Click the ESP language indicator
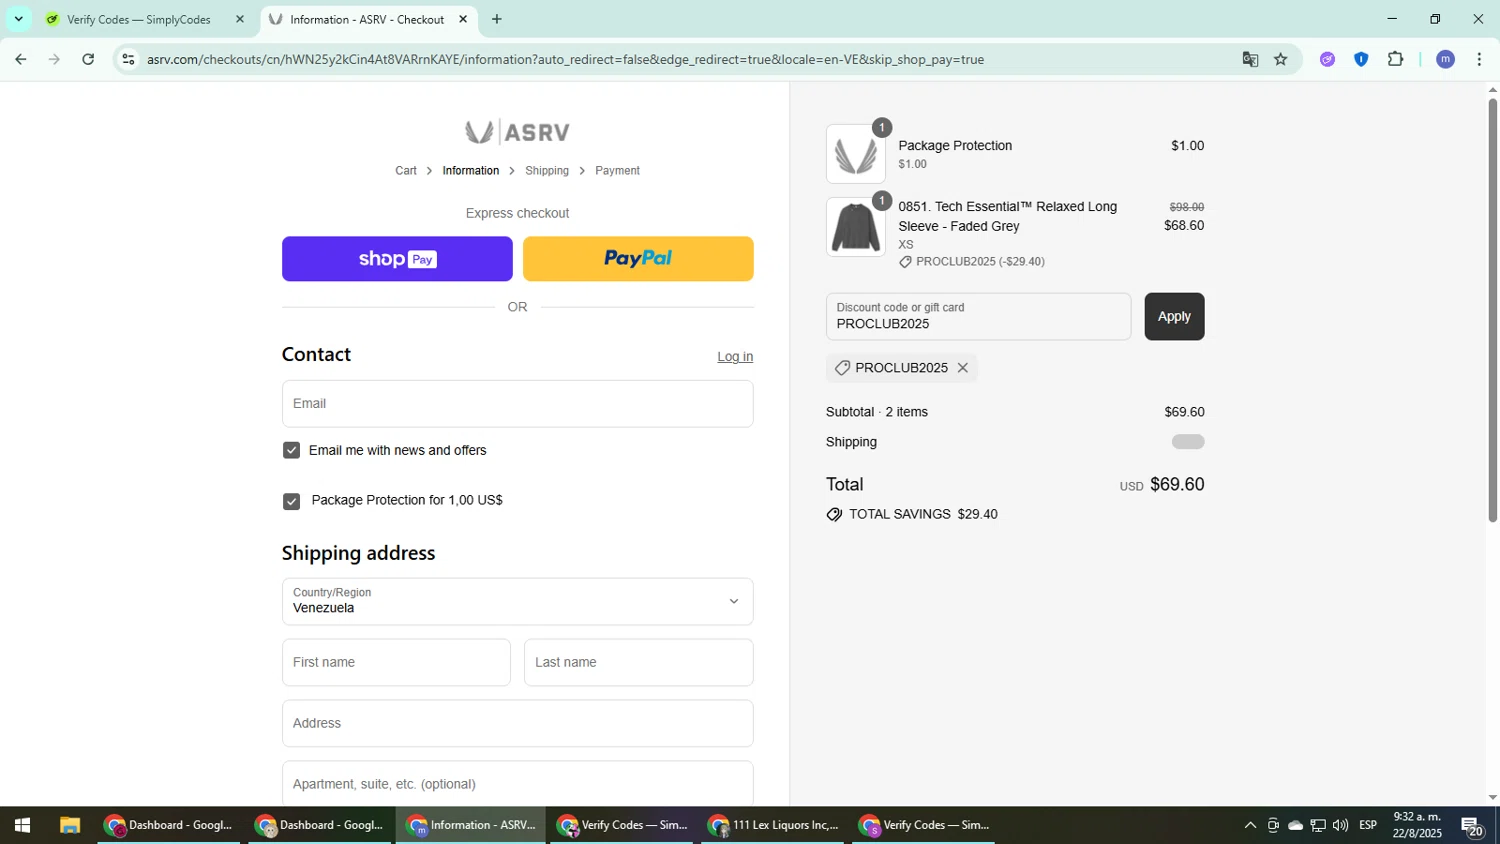The image size is (1500, 844). pyautogui.click(x=1368, y=825)
